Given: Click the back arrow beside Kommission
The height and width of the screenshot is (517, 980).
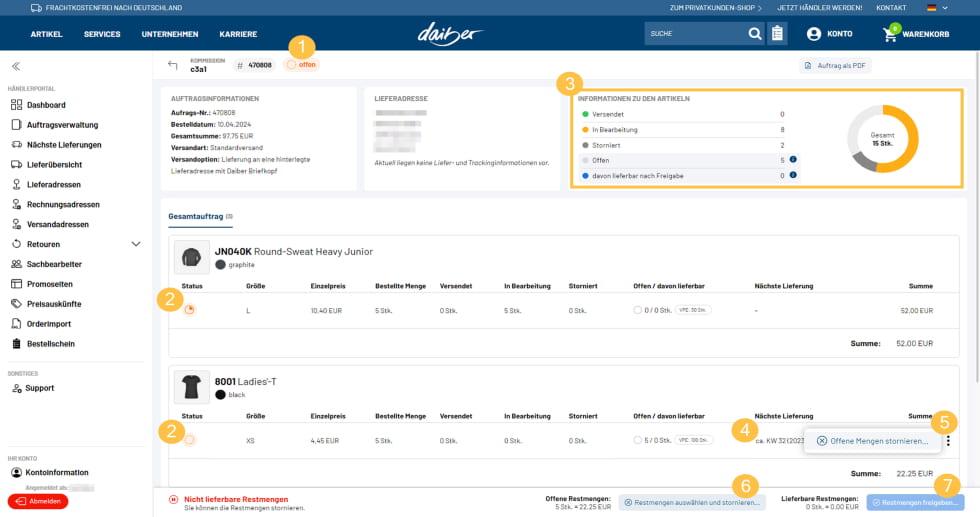Looking at the screenshot, I should [172, 65].
